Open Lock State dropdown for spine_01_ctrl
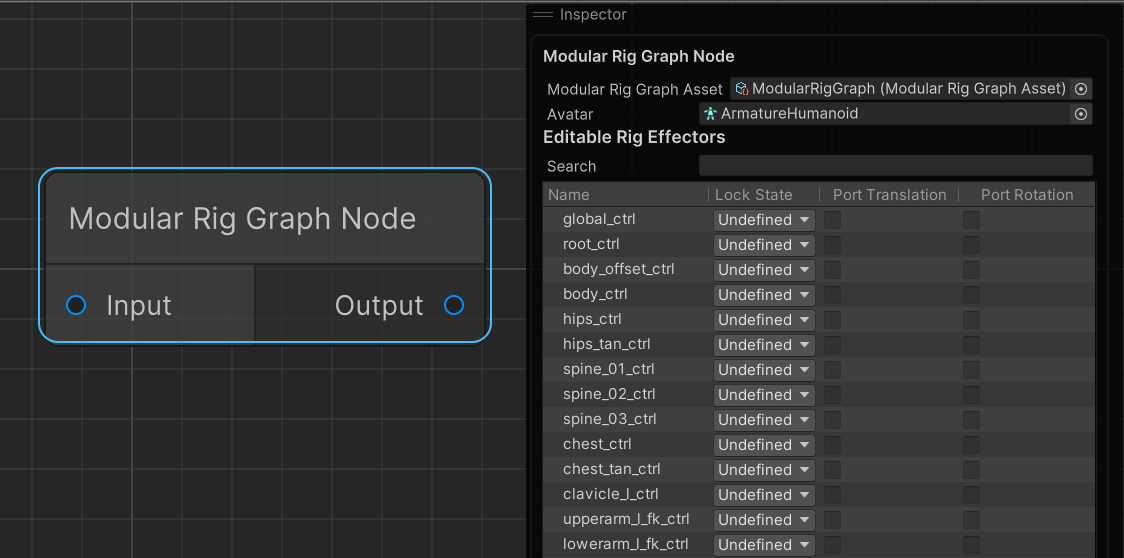Viewport: 1124px width, 558px height. click(764, 369)
